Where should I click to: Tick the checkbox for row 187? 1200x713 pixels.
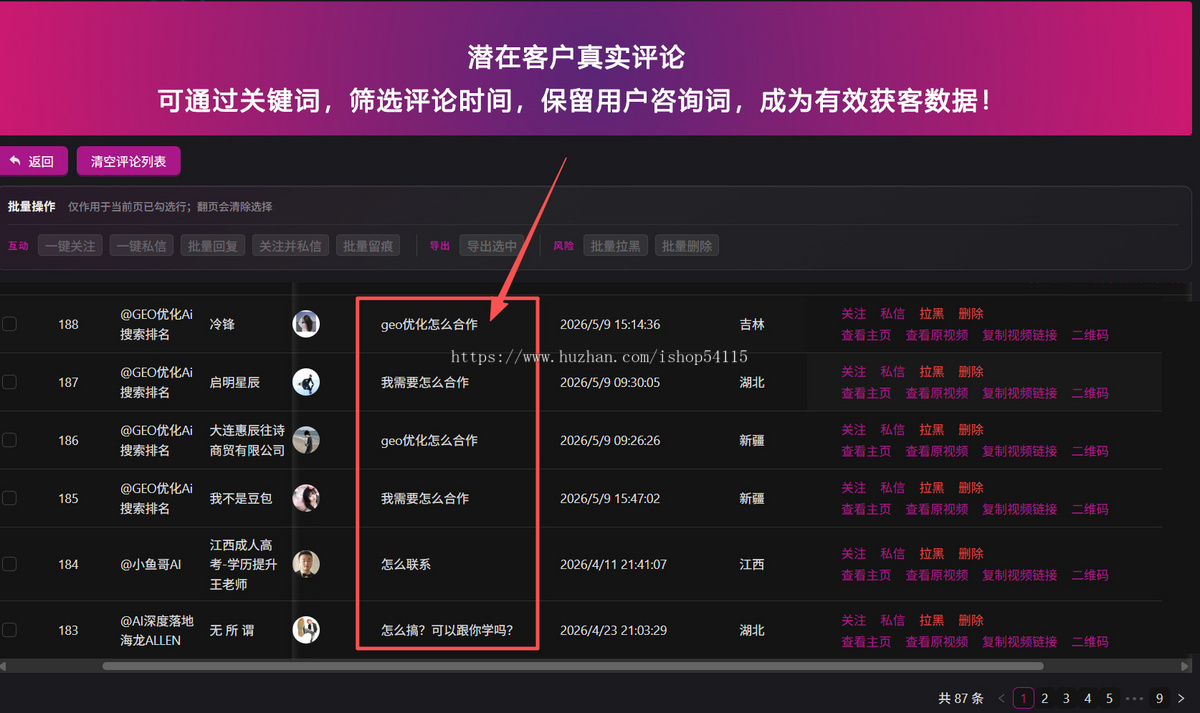point(9,382)
